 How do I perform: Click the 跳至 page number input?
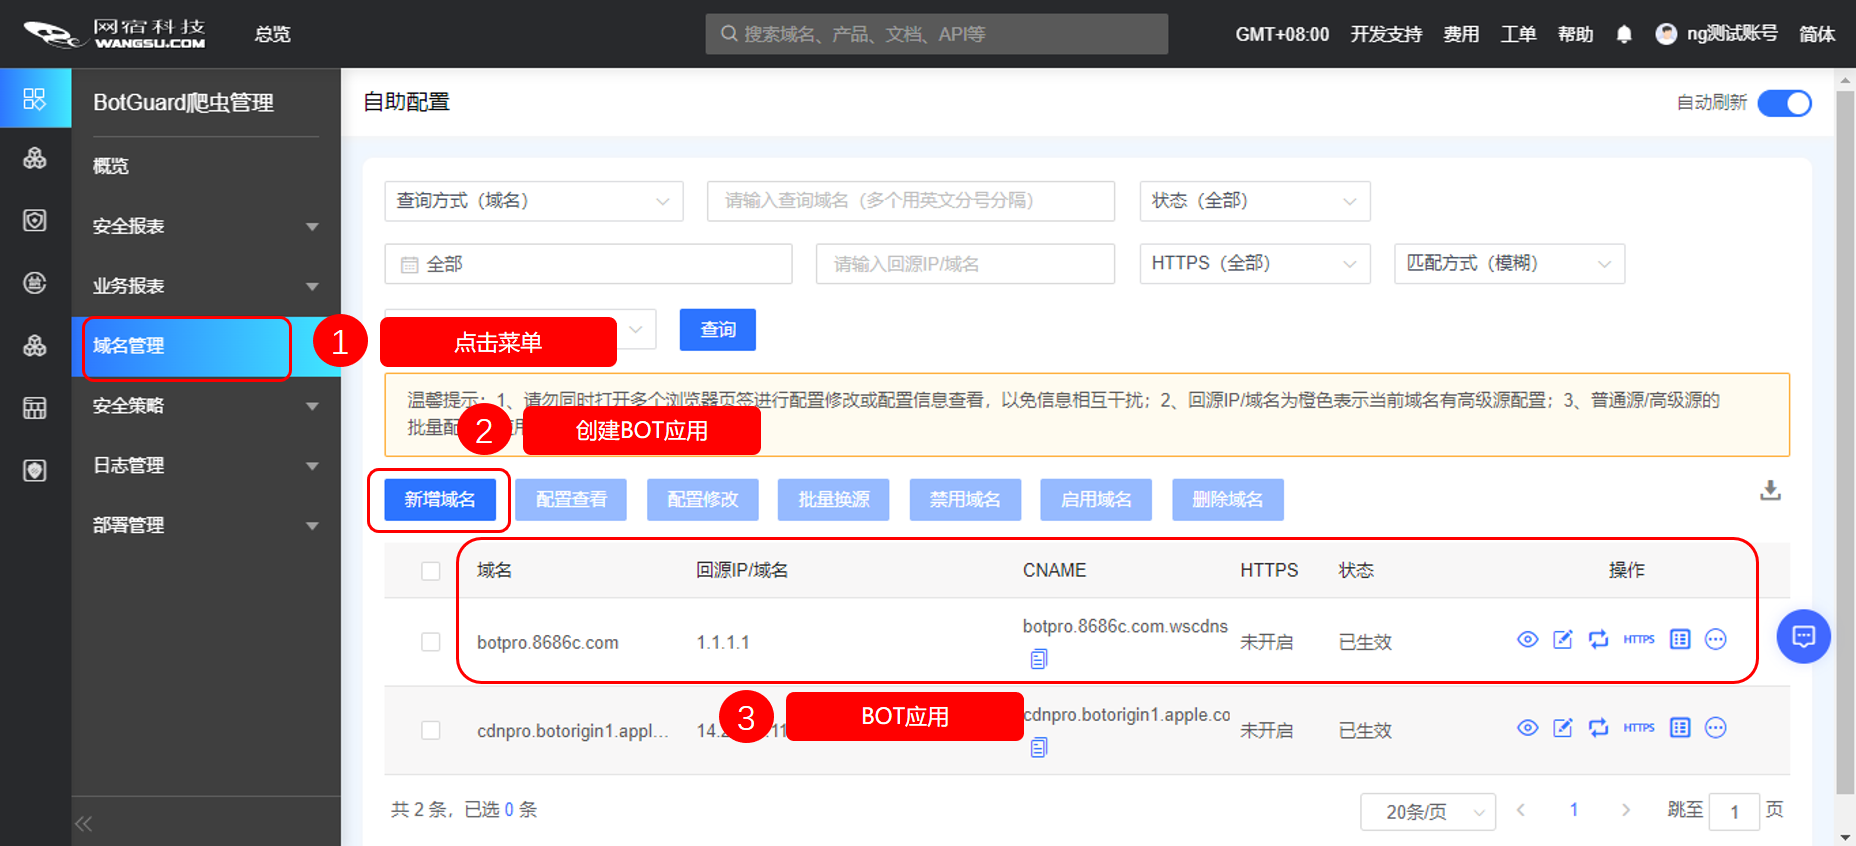1735,812
